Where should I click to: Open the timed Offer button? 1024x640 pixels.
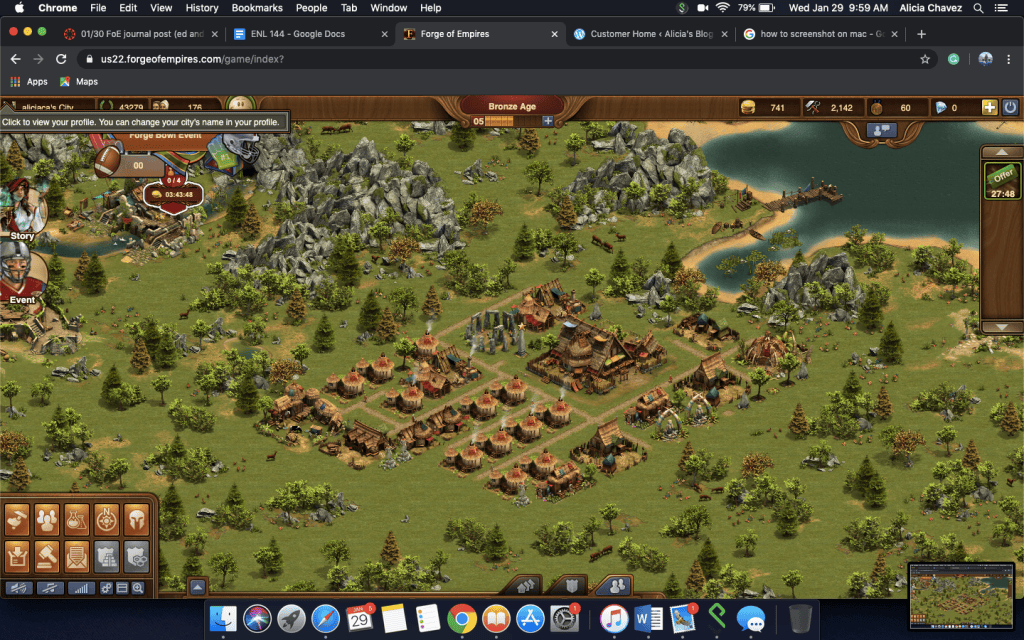1002,180
